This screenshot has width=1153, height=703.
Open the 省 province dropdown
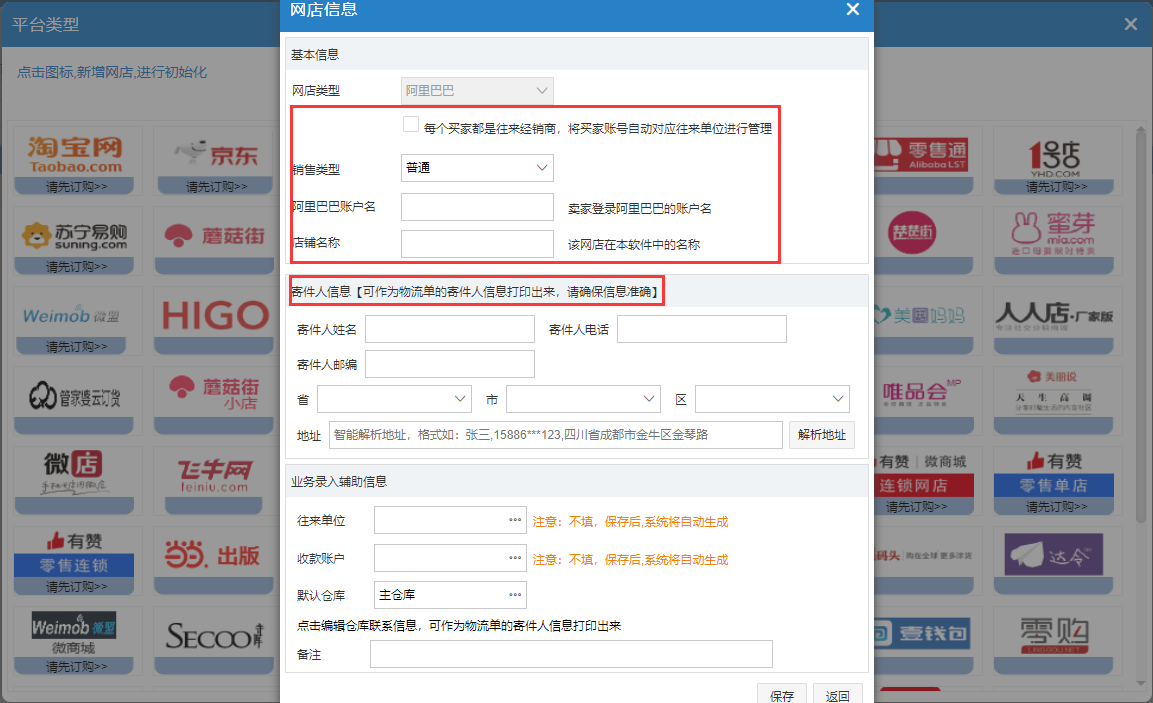[x=394, y=399]
